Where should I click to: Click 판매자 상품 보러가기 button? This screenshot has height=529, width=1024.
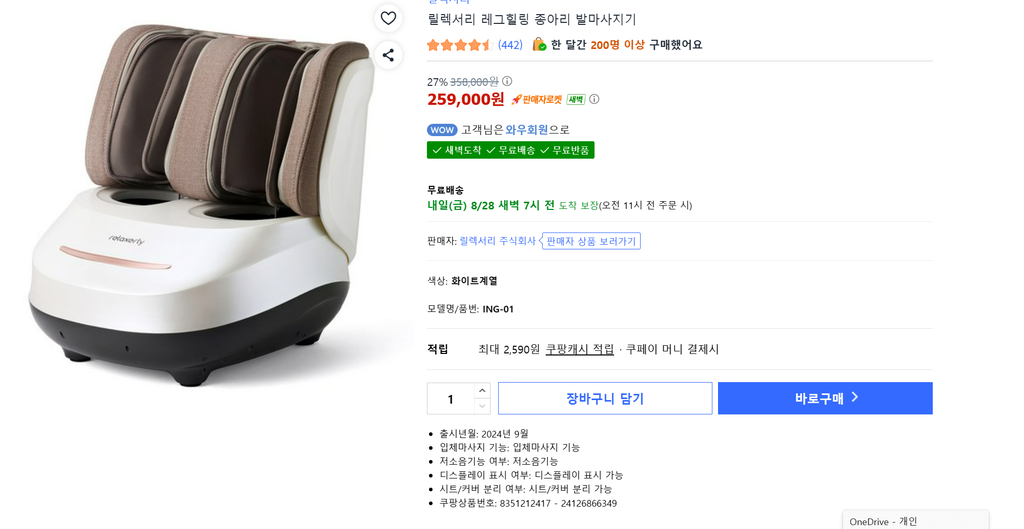(591, 241)
